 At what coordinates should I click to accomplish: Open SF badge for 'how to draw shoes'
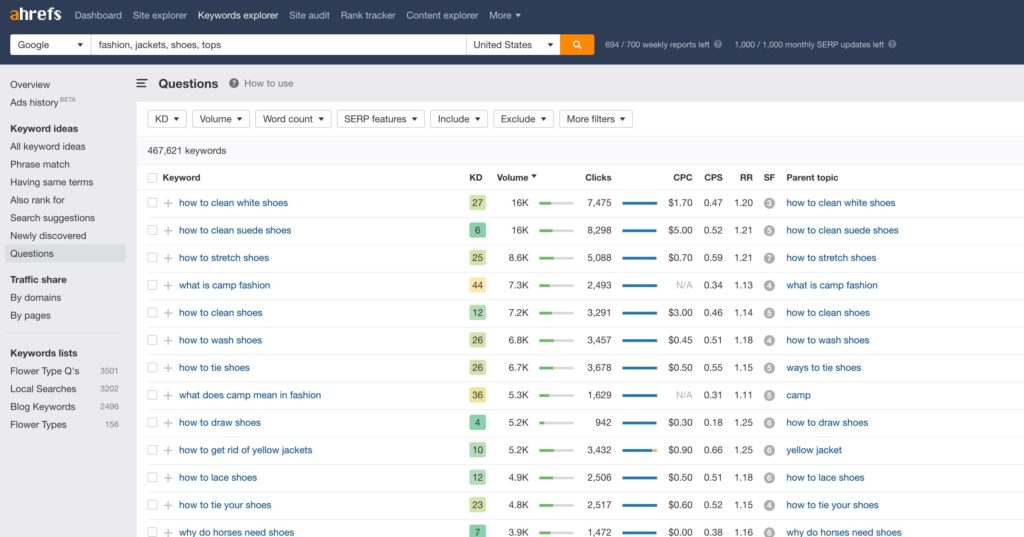tap(769, 423)
